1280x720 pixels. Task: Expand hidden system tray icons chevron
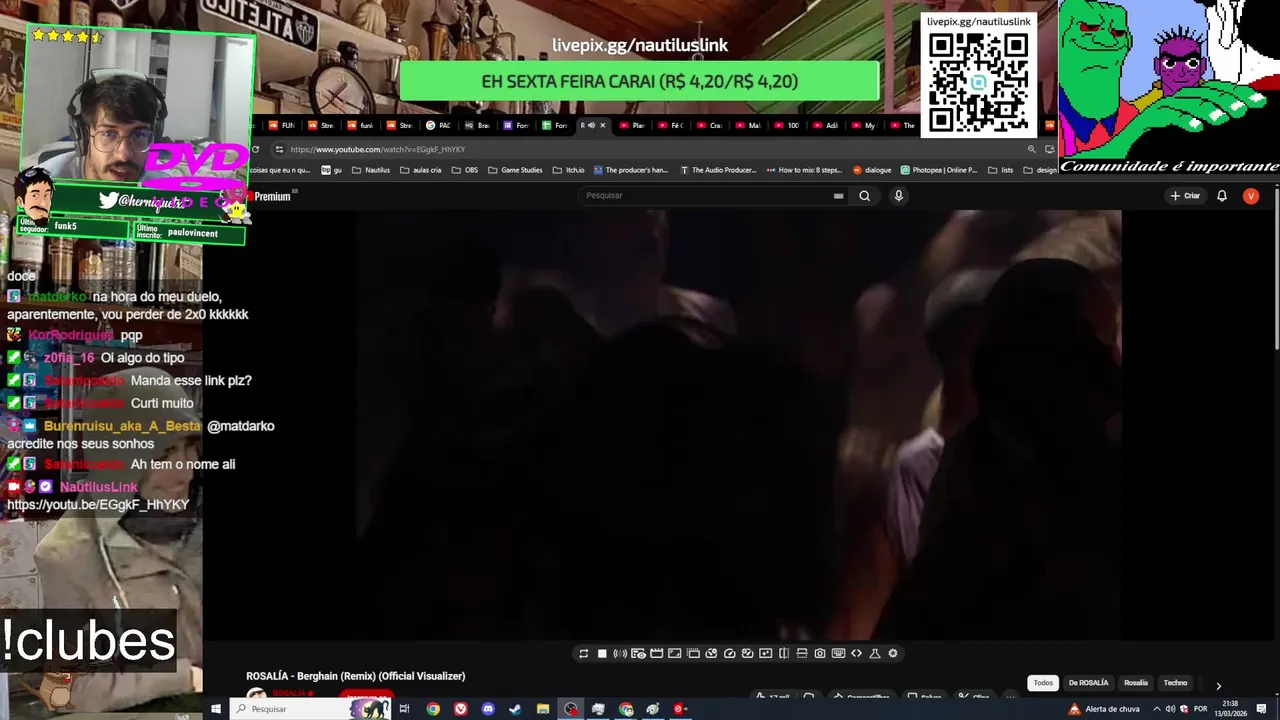(x=1157, y=709)
